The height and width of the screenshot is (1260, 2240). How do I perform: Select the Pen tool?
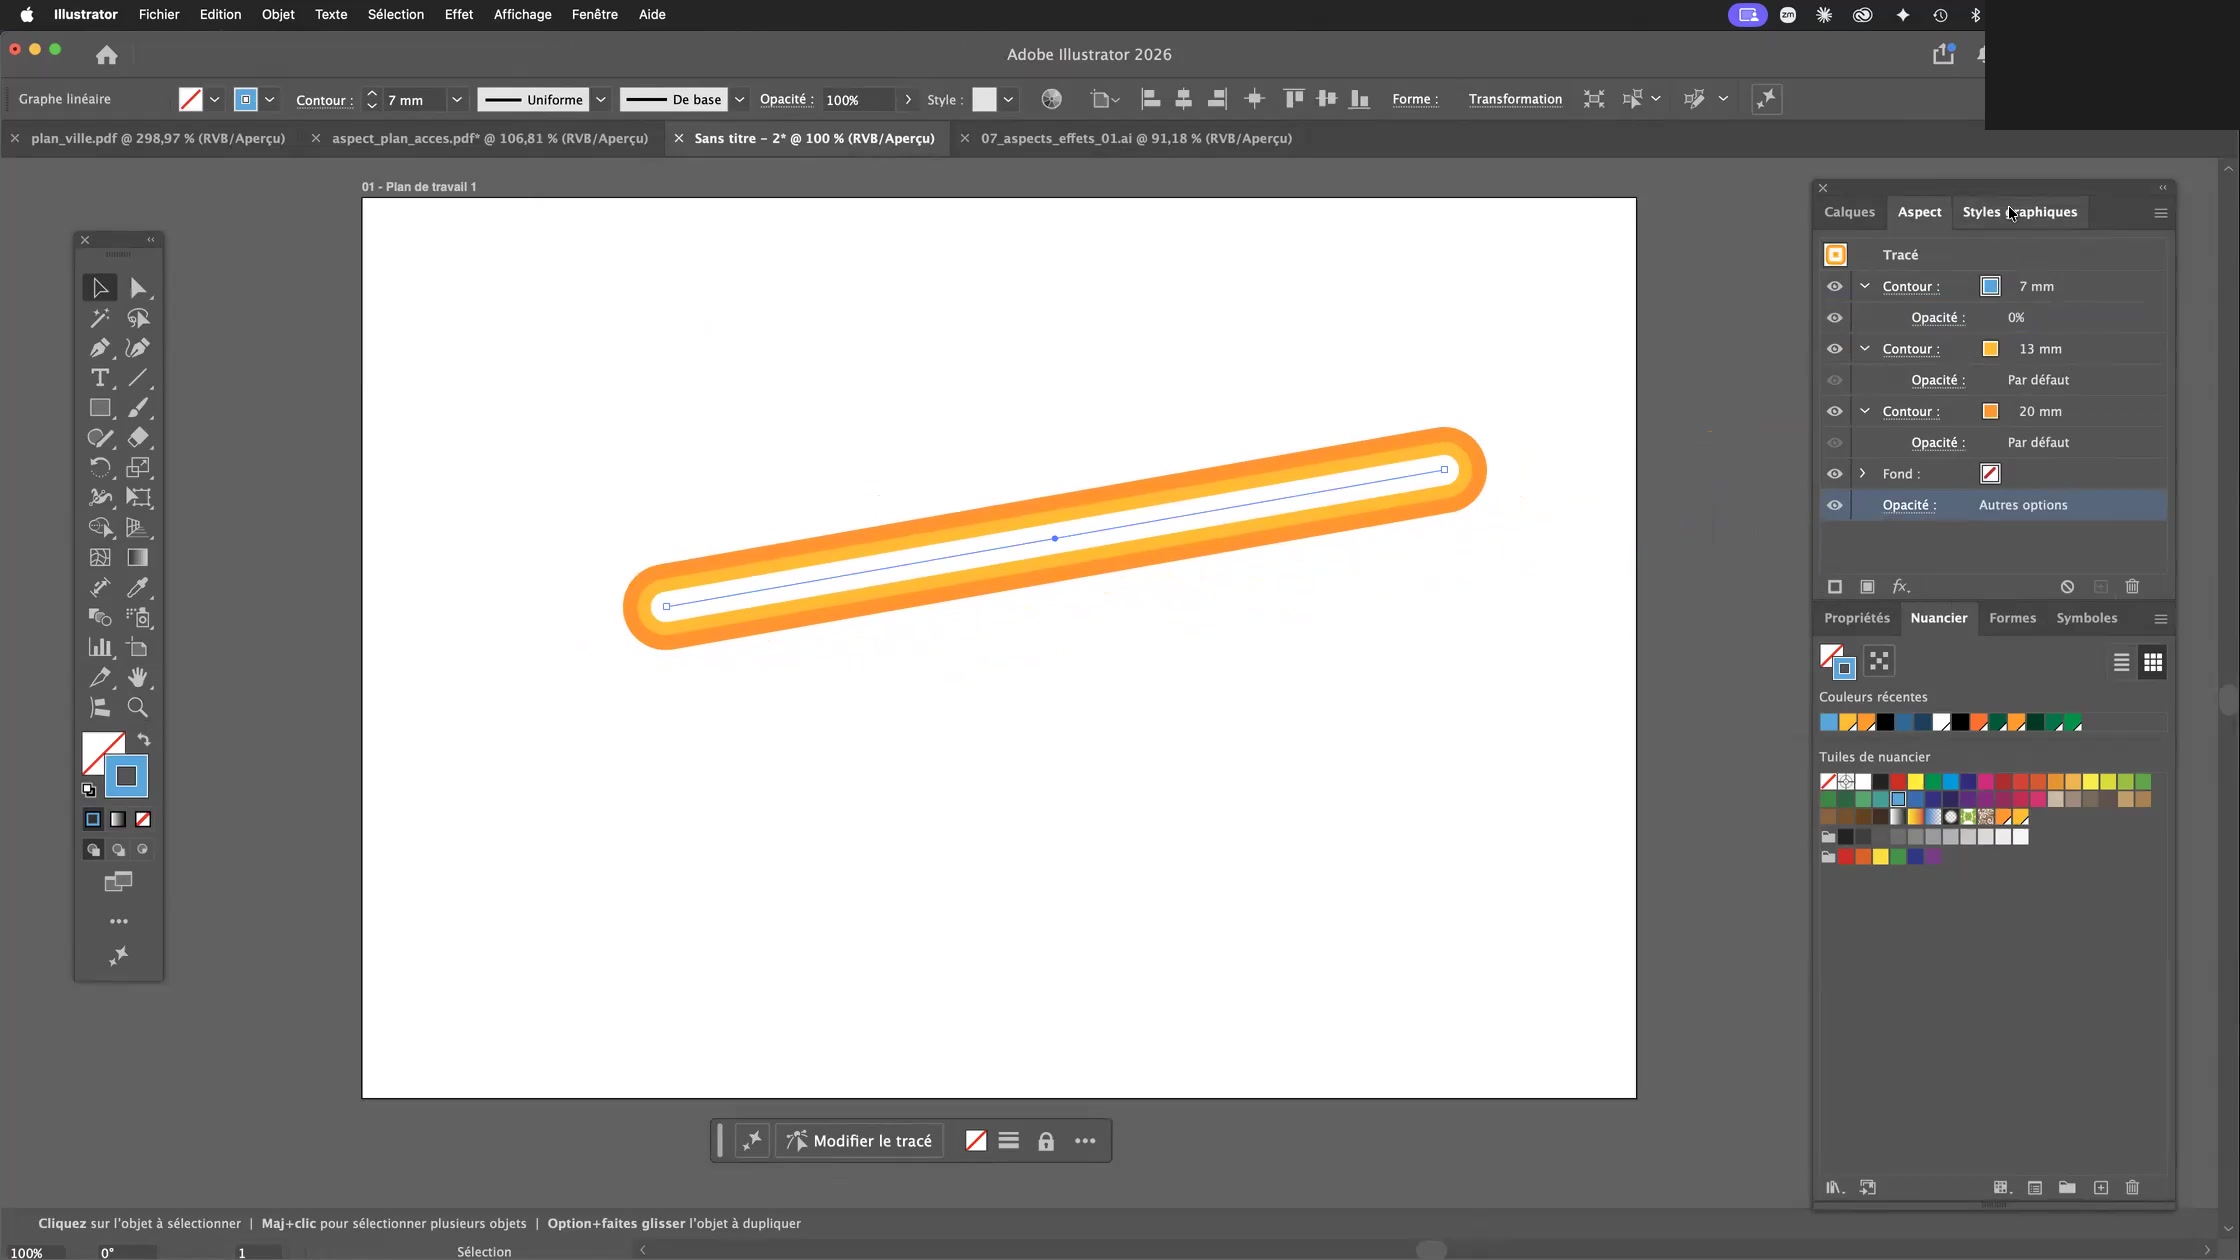pyautogui.click(x=99, y=348)
